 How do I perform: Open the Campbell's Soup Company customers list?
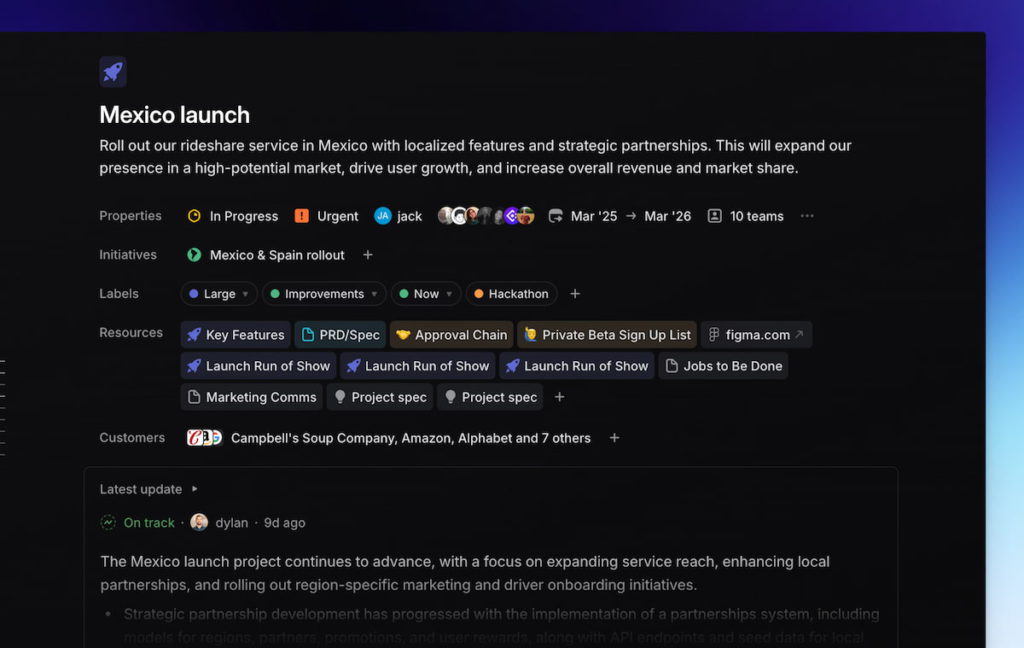[410, 438]
